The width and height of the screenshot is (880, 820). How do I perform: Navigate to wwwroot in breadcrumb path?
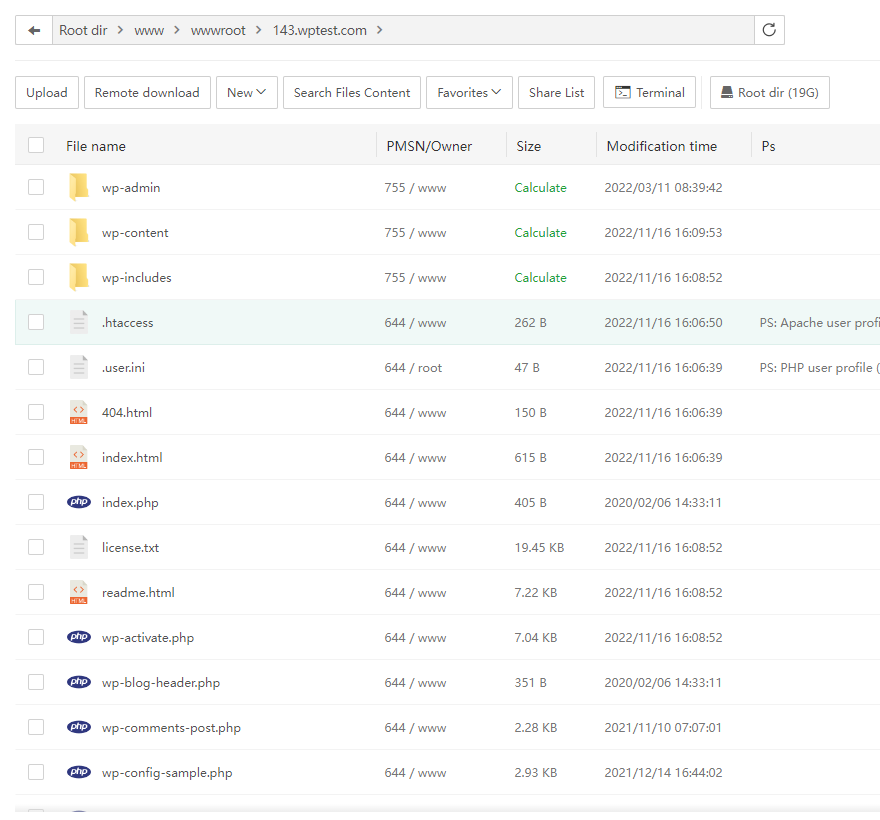point(218,30)
